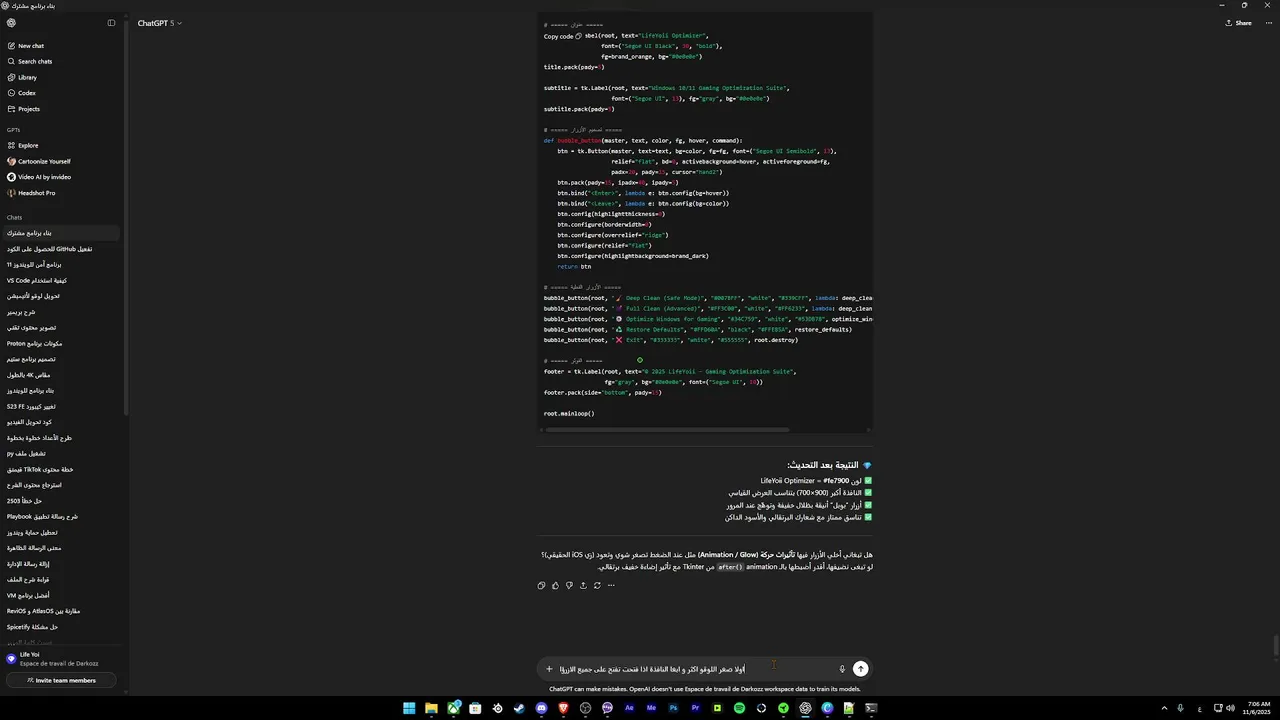
Task: Open Adobe Media Encoder from the taskbar
Action: 651,708
